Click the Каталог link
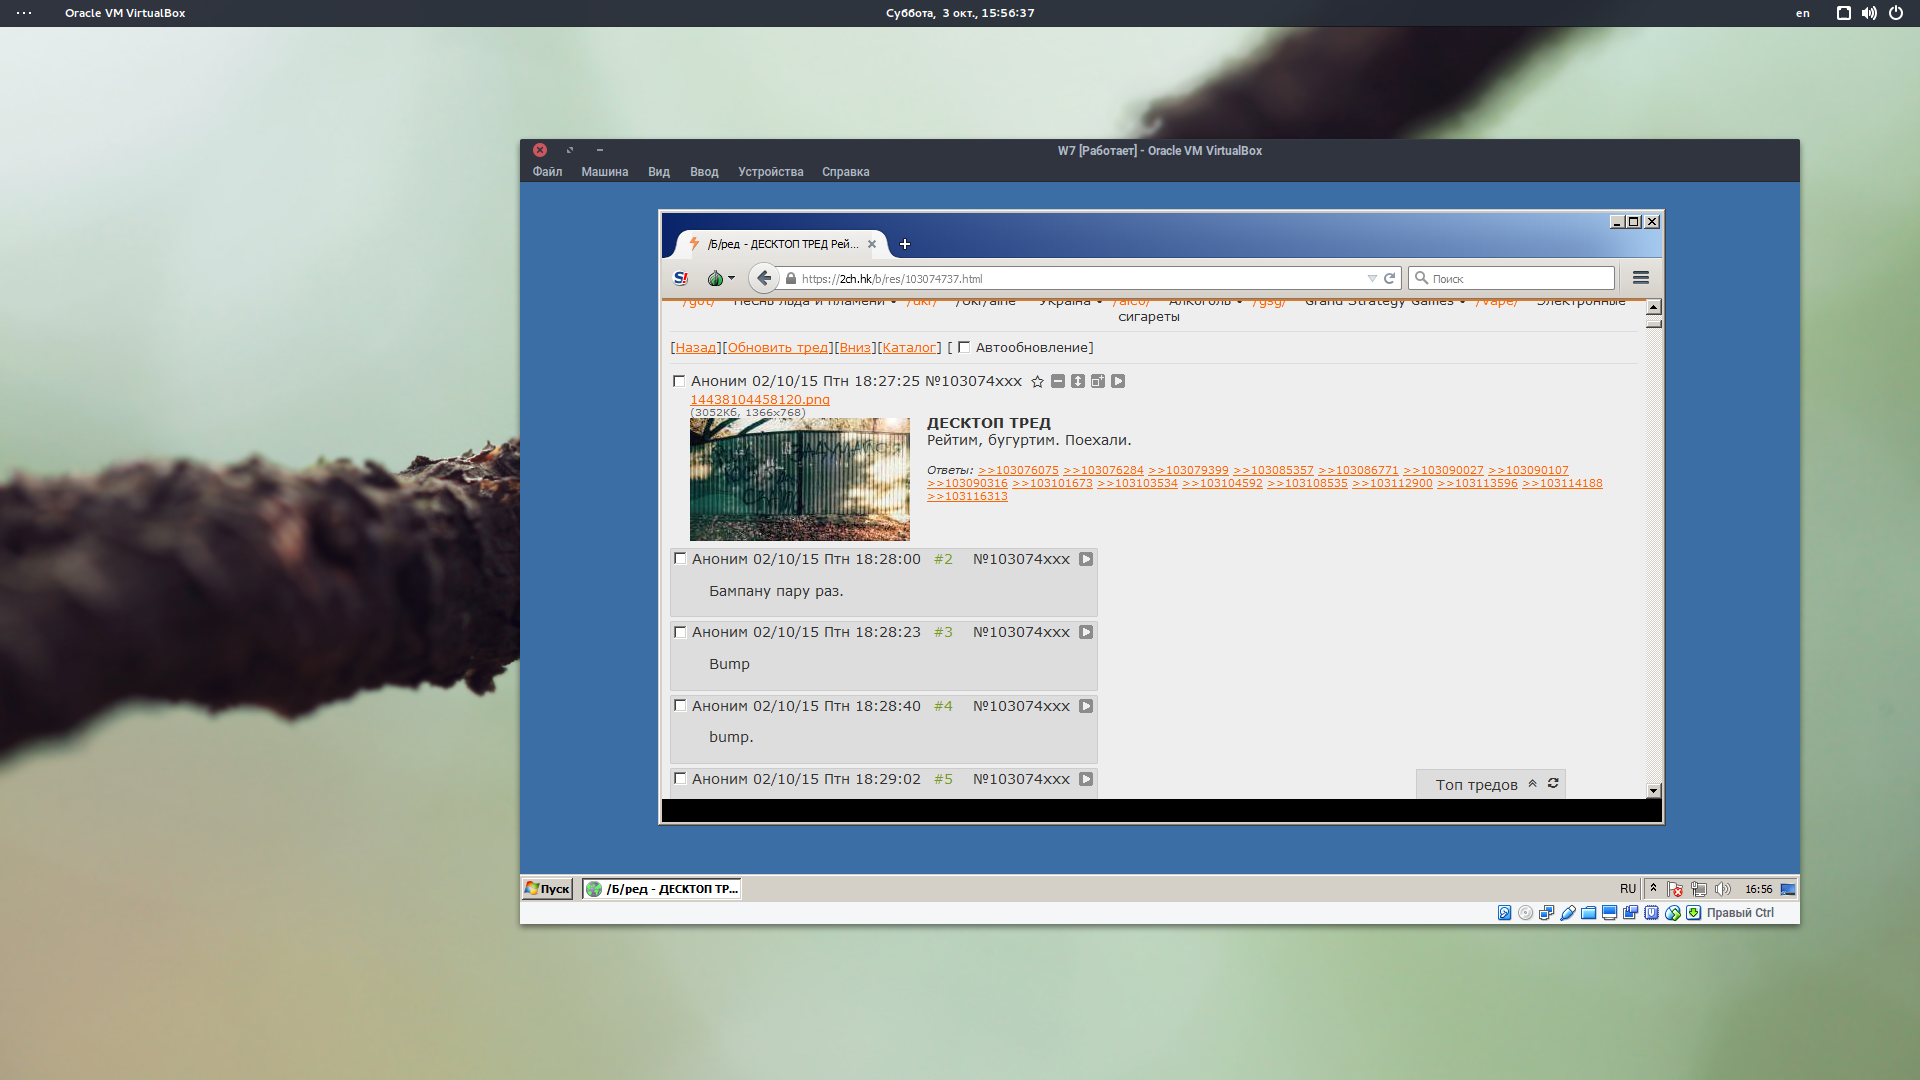This screenshot has height=1080, width=1920. (x=909, y=348)
